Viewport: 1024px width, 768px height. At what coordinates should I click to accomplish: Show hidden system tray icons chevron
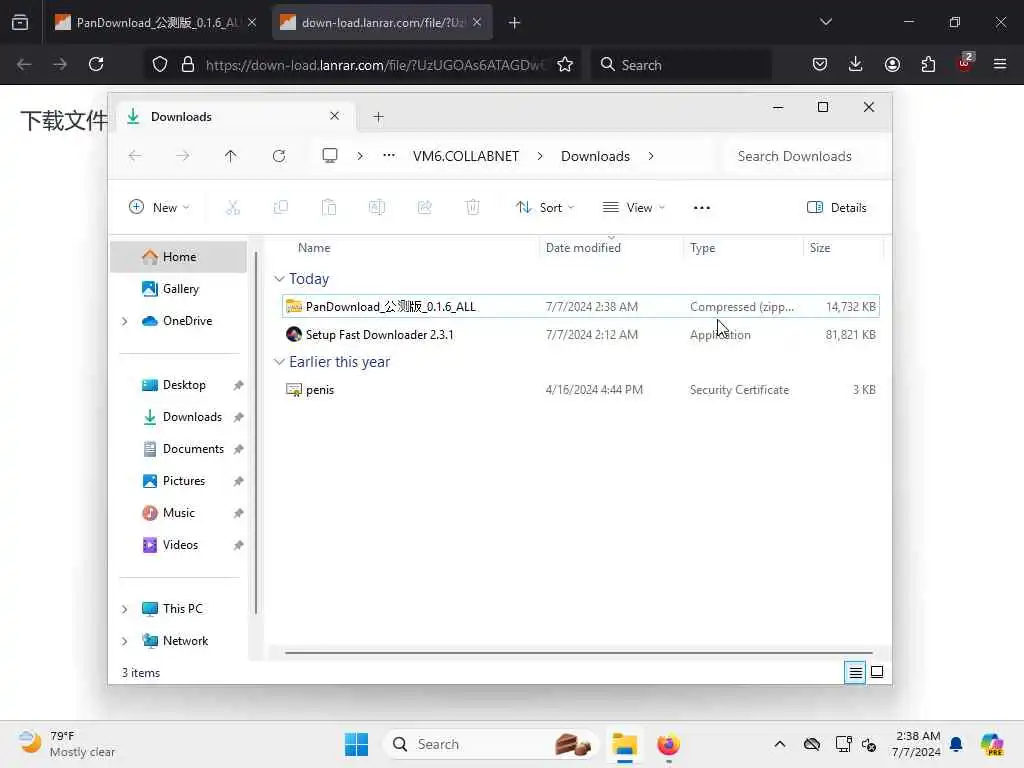[780, 744]
